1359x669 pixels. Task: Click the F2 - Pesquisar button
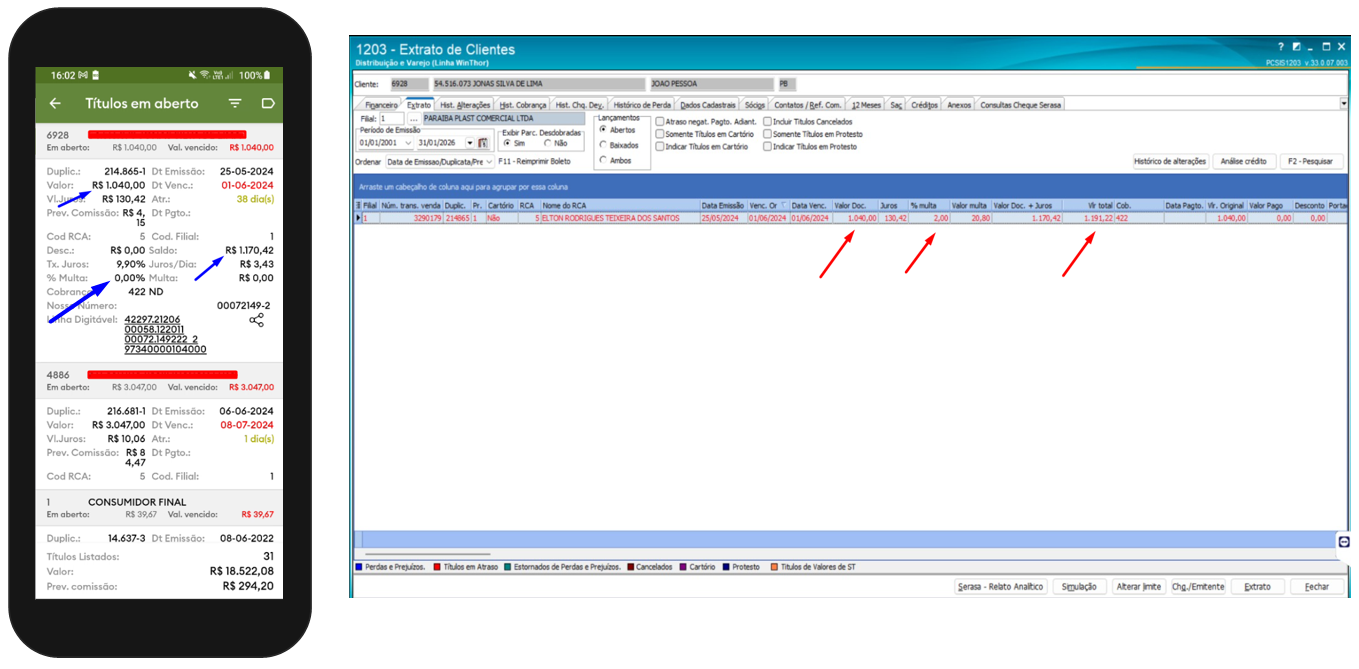click(x=1312, y=161)
